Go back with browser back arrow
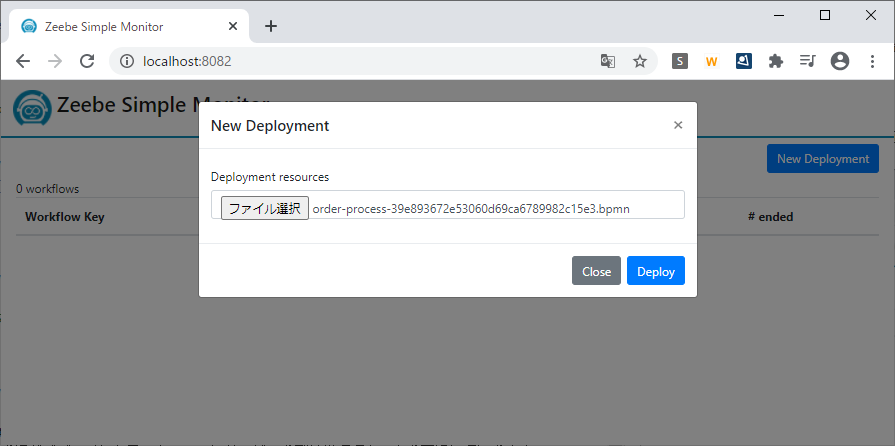The height and width of the screenshot is (446, 895). coord(23,61)
